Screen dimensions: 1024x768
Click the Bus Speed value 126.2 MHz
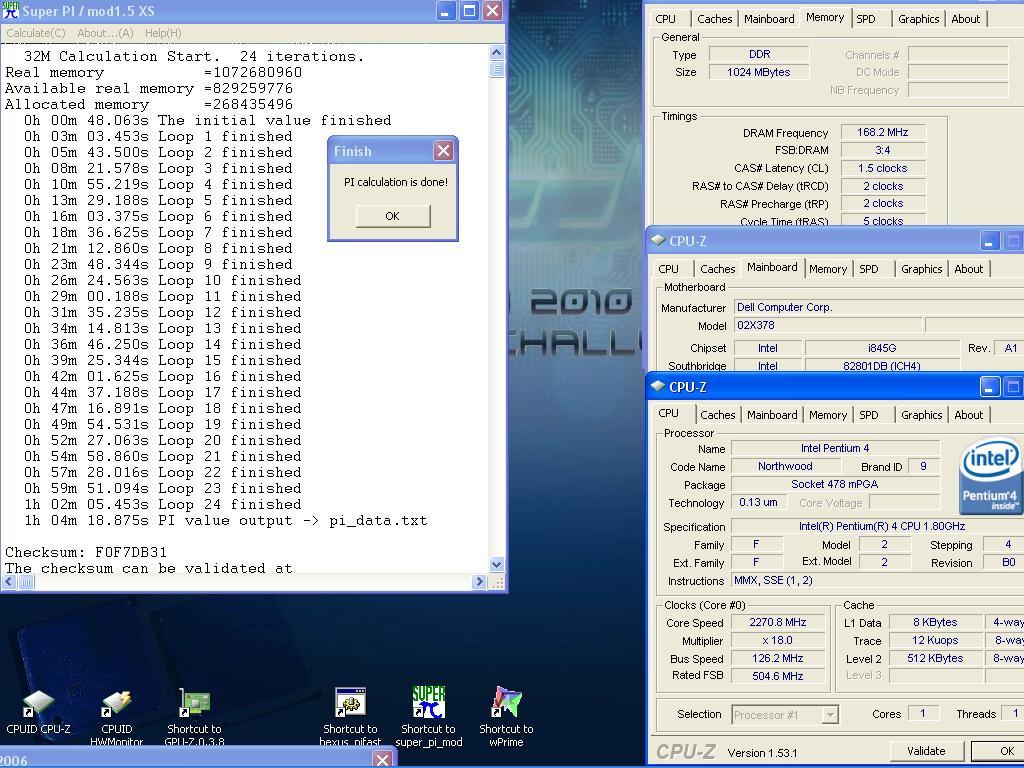pos(777,658)
